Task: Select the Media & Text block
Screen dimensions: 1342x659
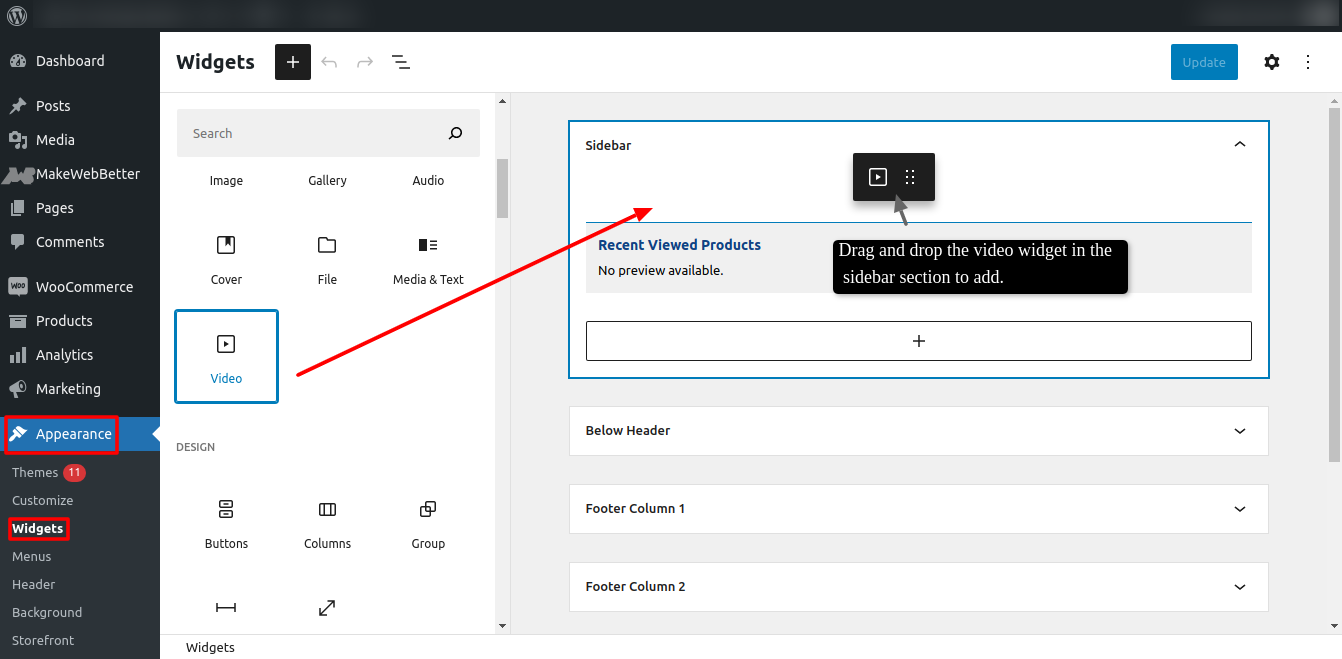Action: [428, 258]
